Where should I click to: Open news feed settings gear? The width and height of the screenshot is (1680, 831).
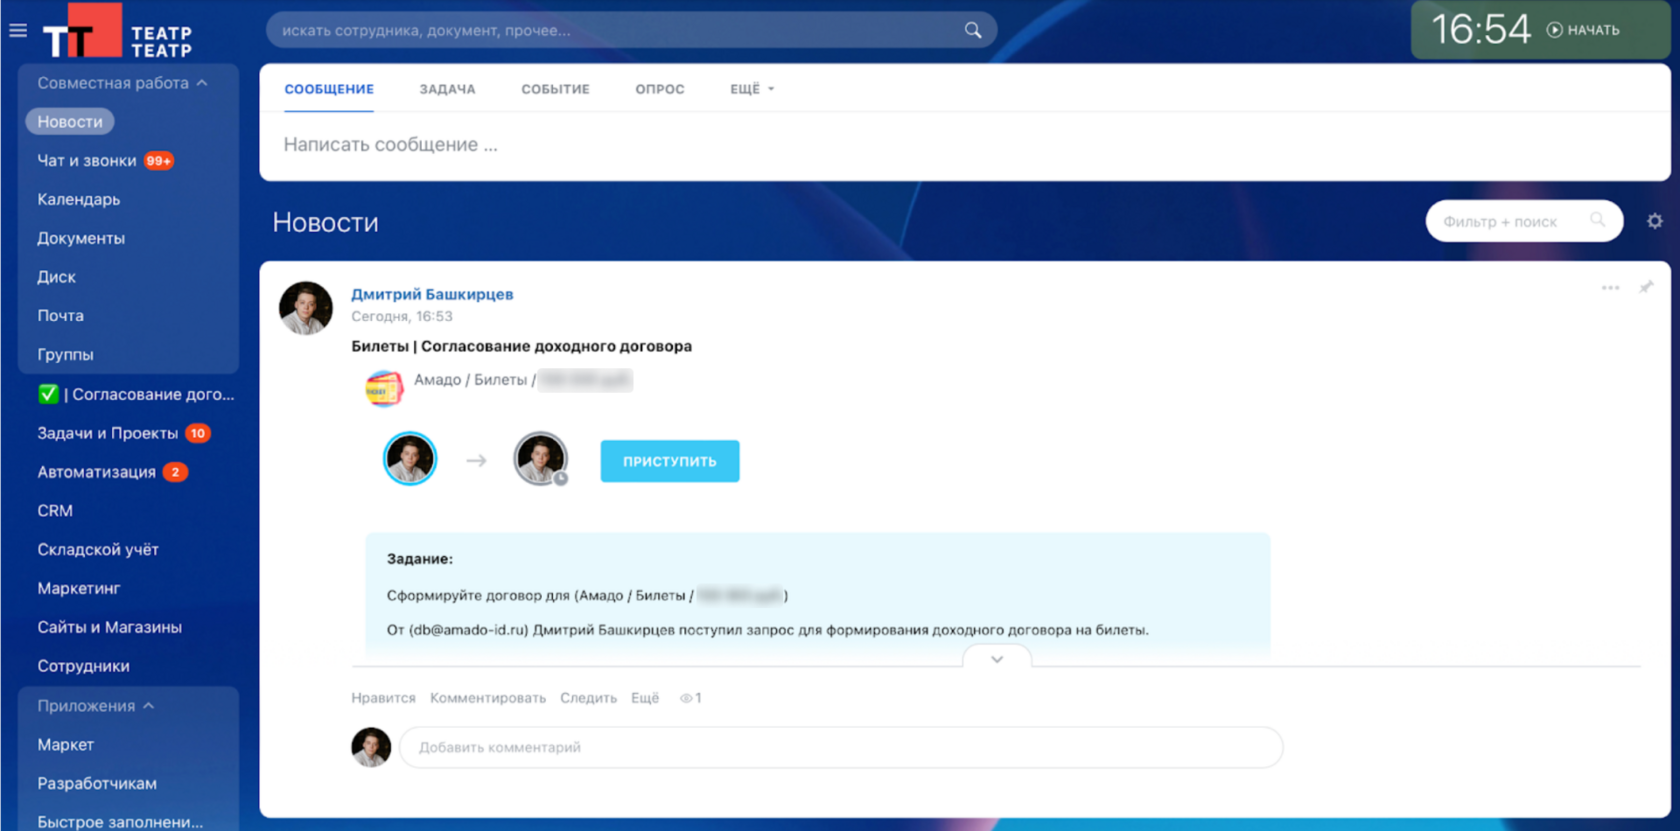1655,221
